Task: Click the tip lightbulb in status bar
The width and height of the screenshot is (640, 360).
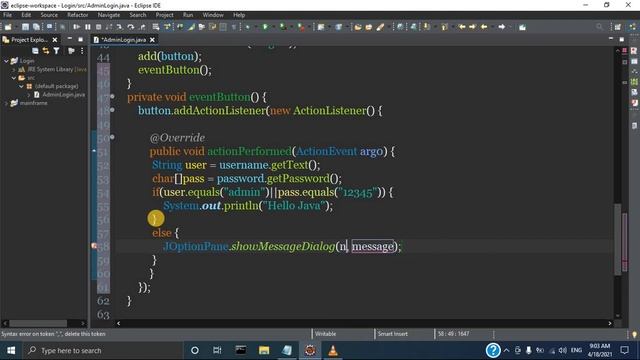Action: point(634,334)
